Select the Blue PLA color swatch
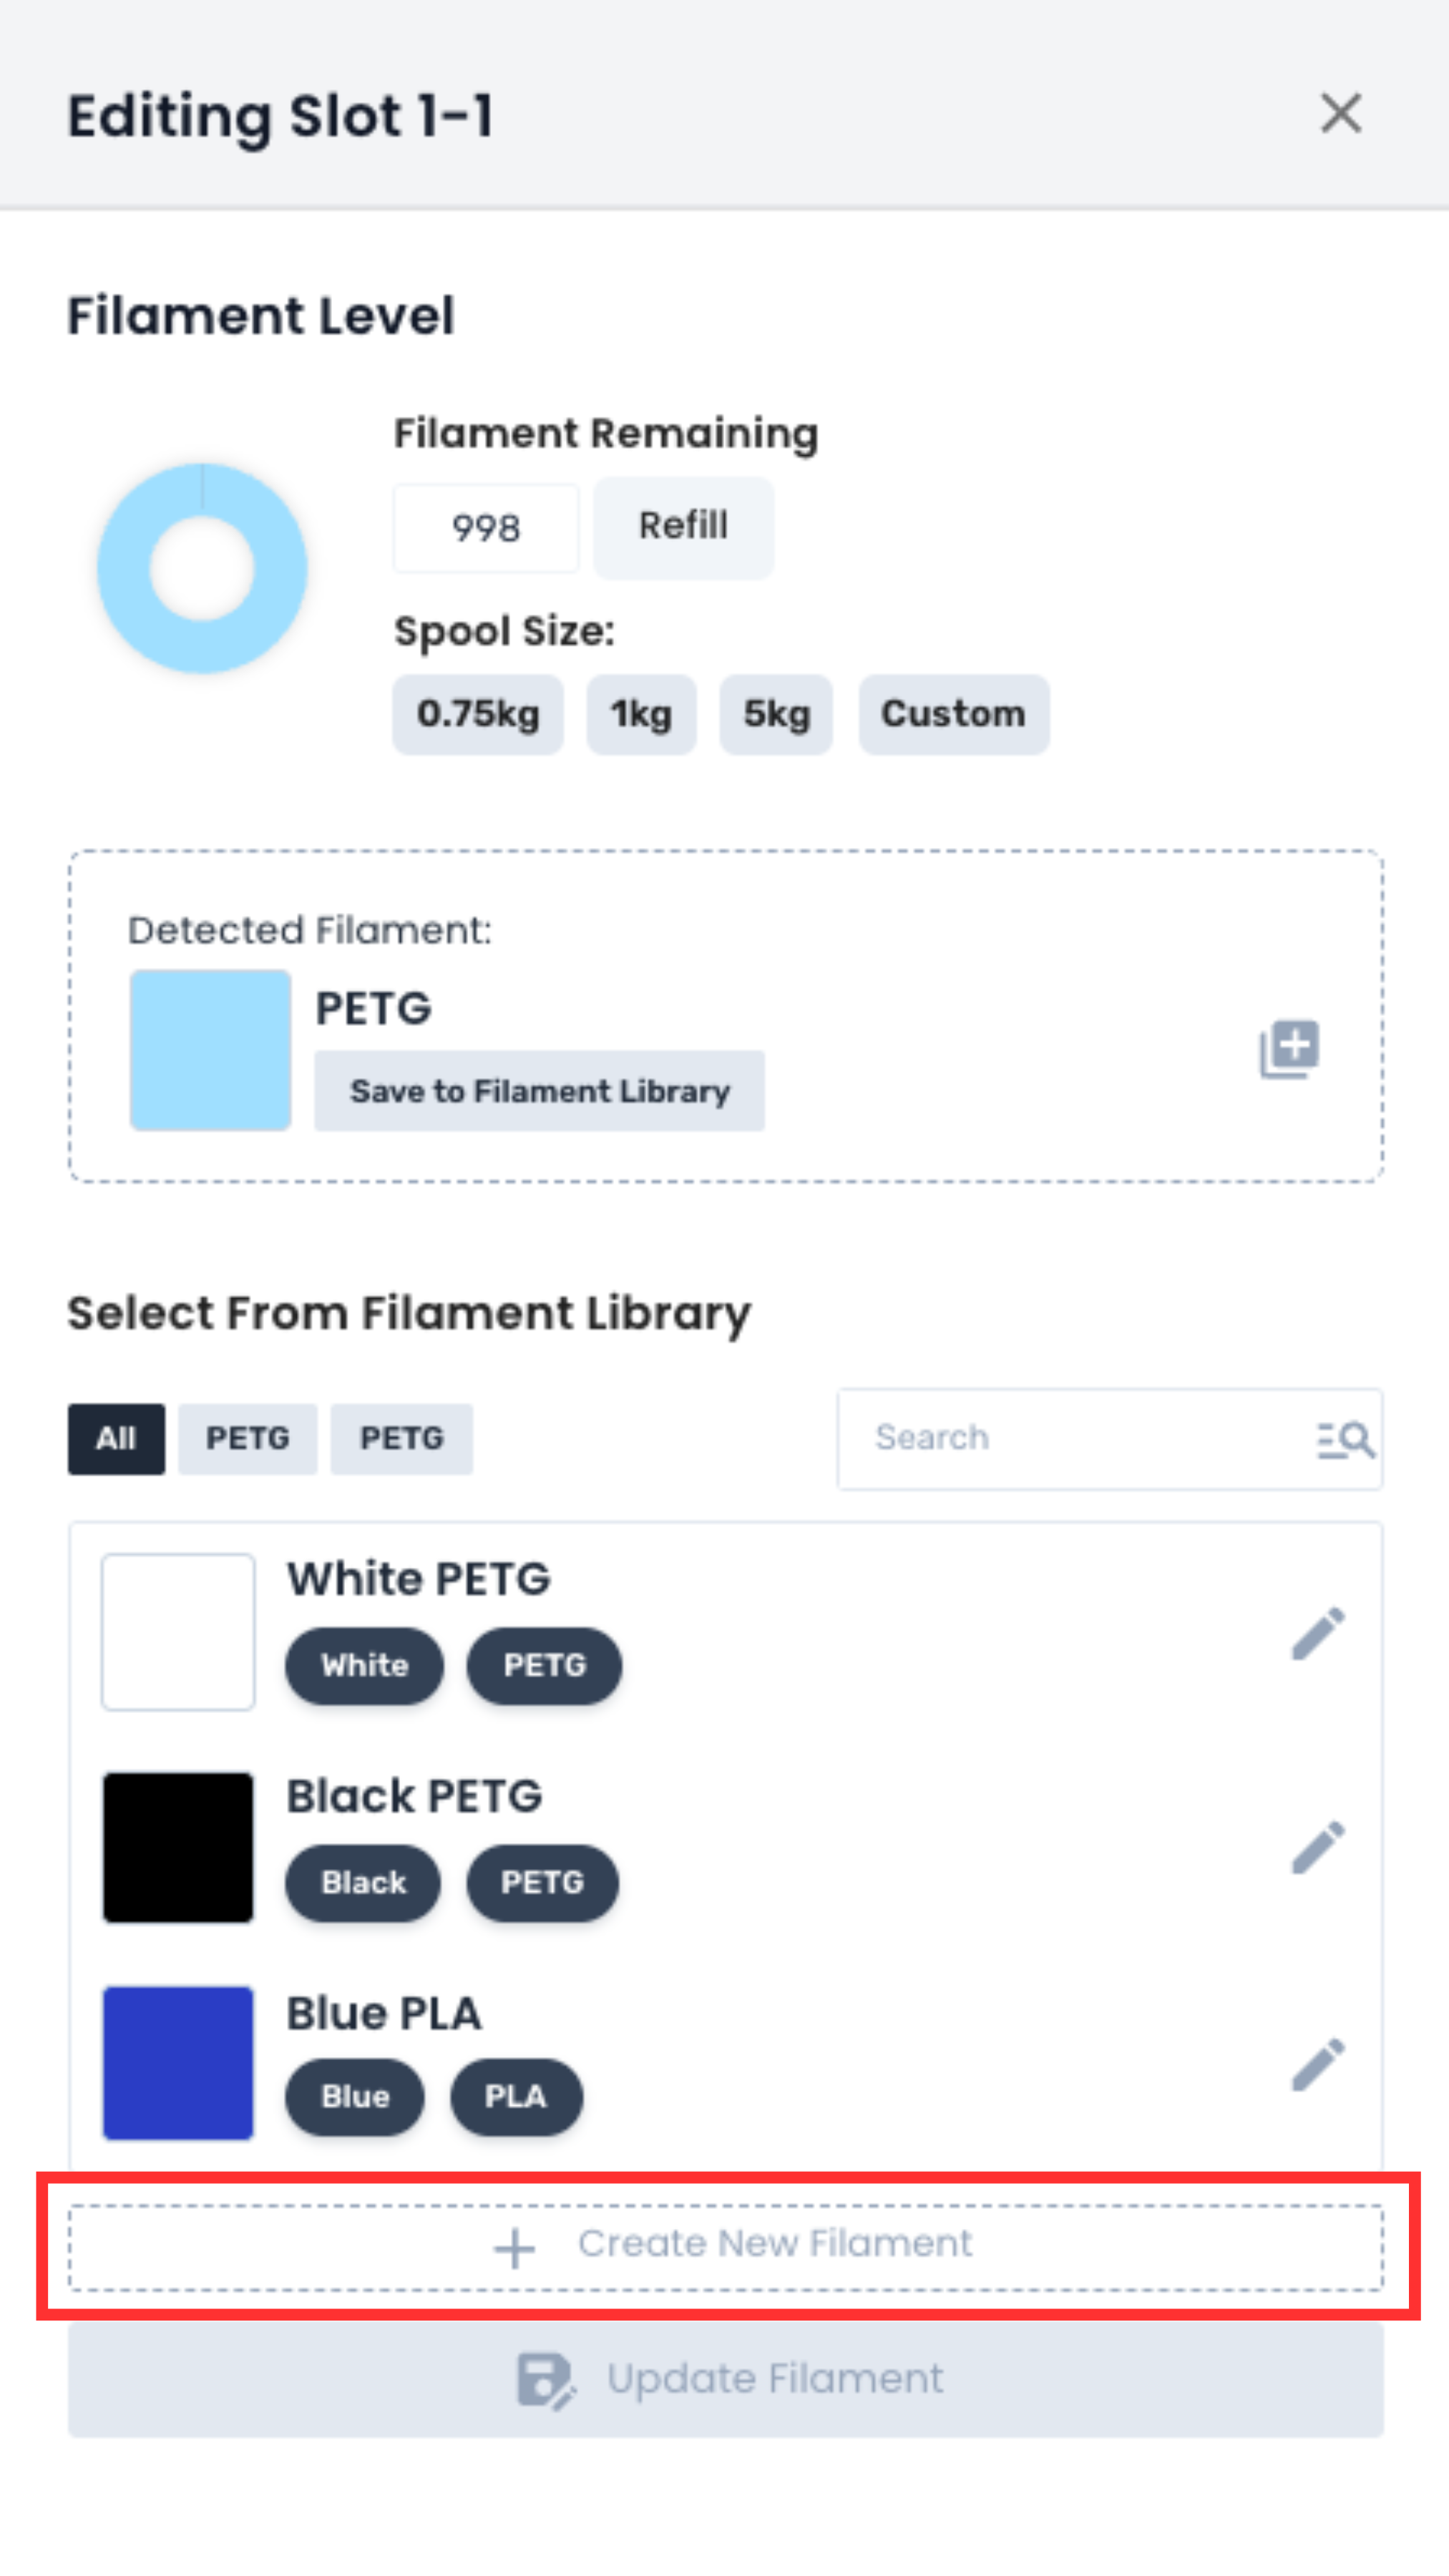Image resolution: width=1449 pixels, height=2576 pixels. 178,2063
